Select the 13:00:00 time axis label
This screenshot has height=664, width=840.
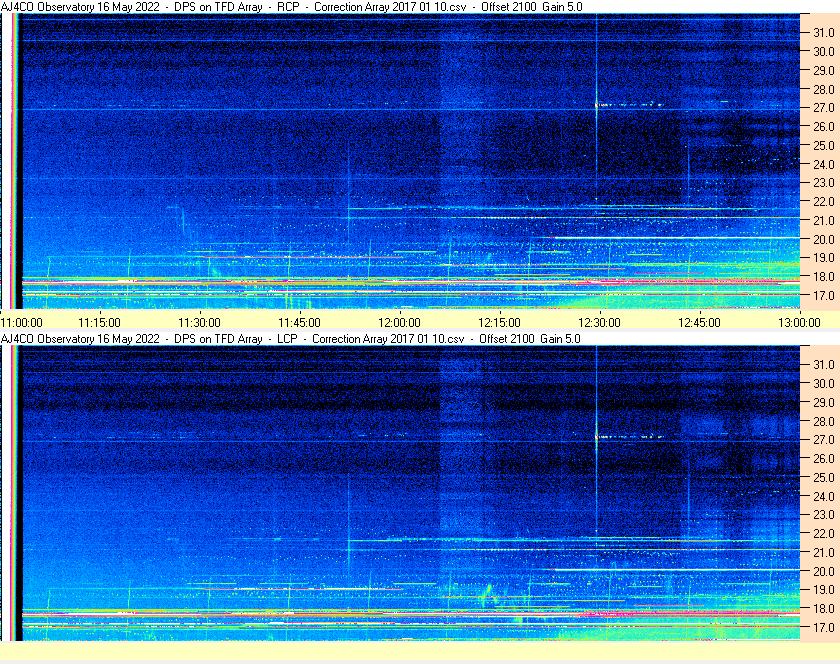pyautogui.click(x=799, y=323)
